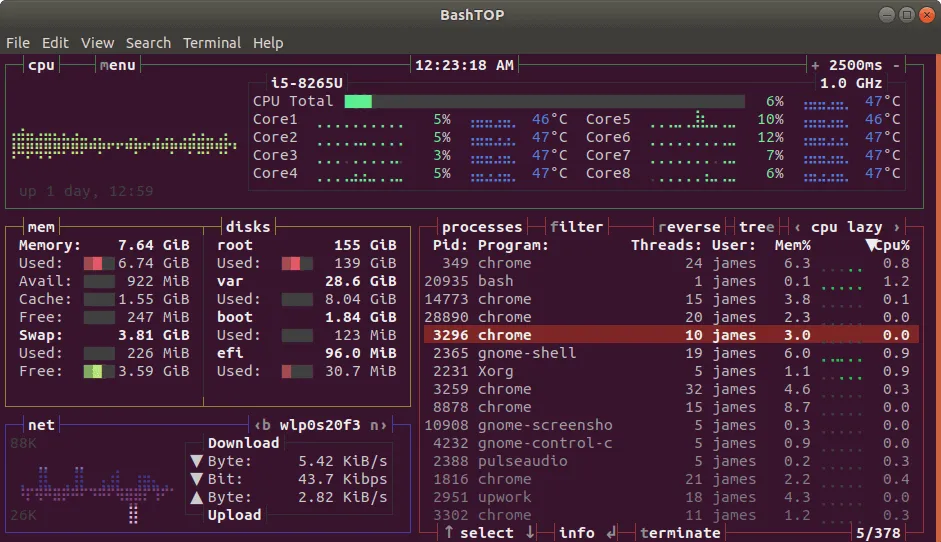Screen dimensions: 941x542
Task: Switch to next sort column arrow
Action: click(896, 227)
